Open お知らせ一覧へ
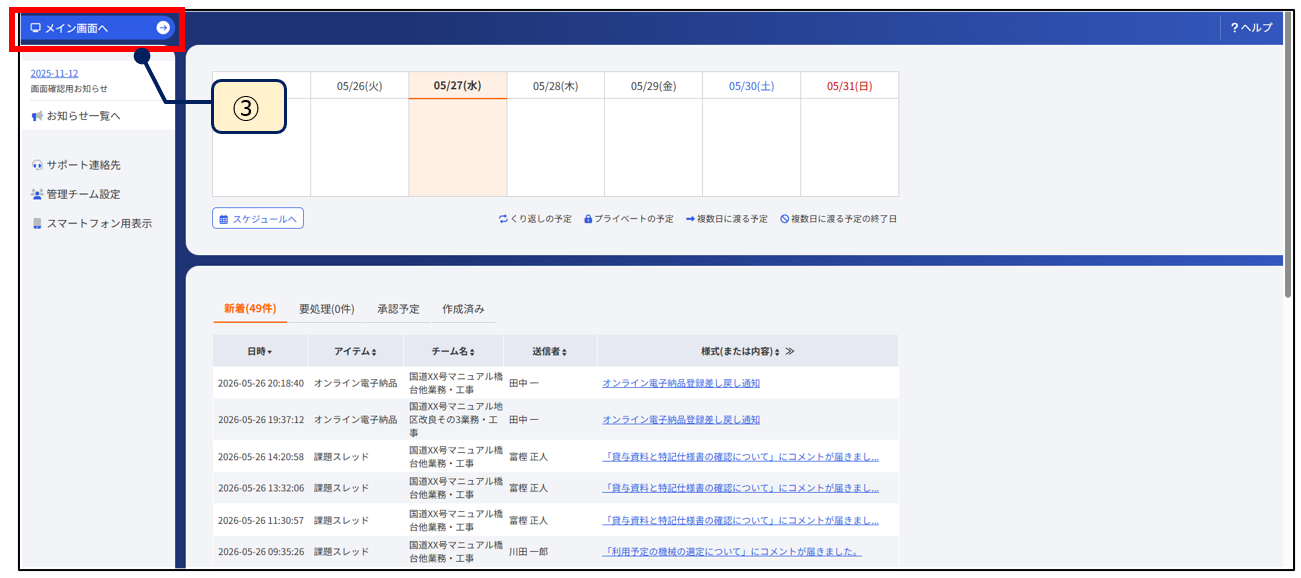The image size is (1301, 578). [75, 116]
